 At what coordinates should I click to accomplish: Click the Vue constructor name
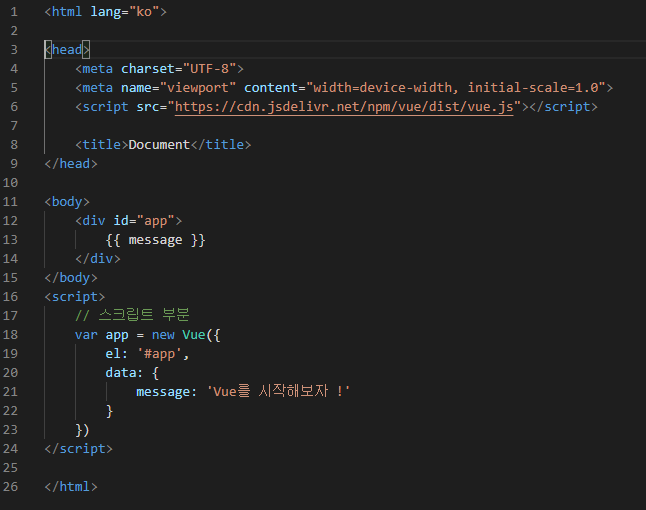[194, 335]
